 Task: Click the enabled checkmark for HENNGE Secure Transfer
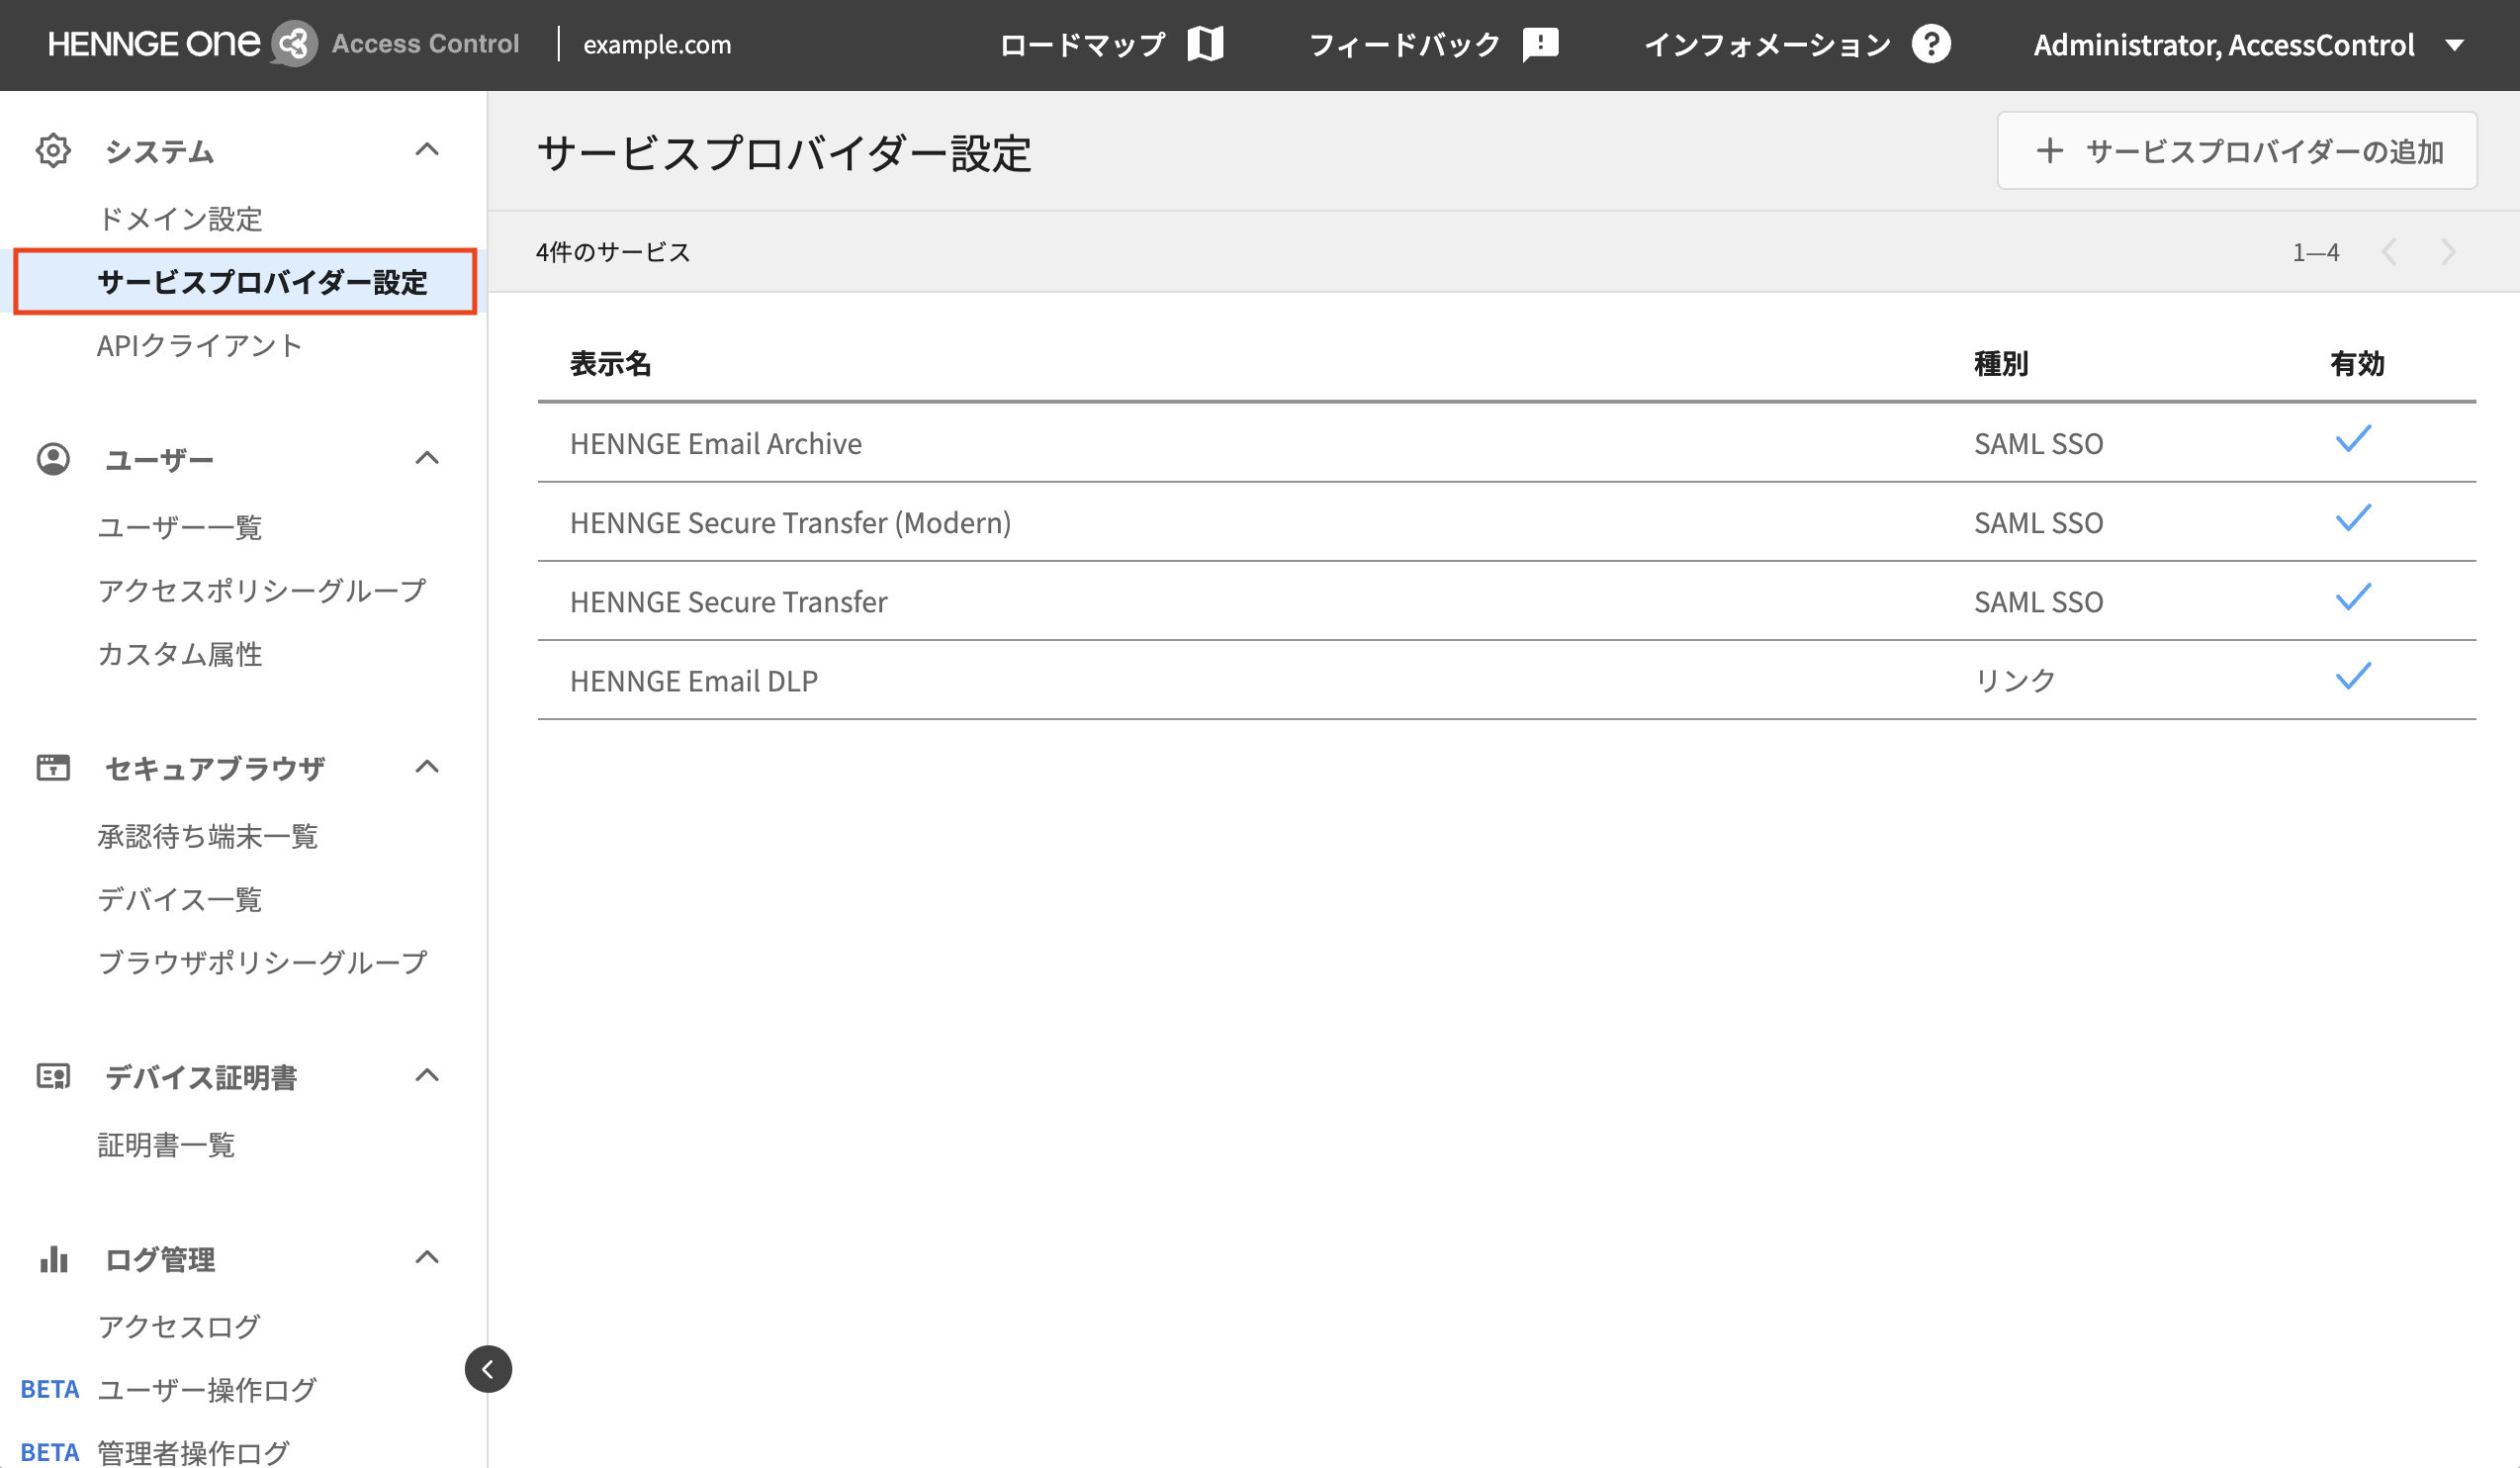click(x=2353, y=596)
